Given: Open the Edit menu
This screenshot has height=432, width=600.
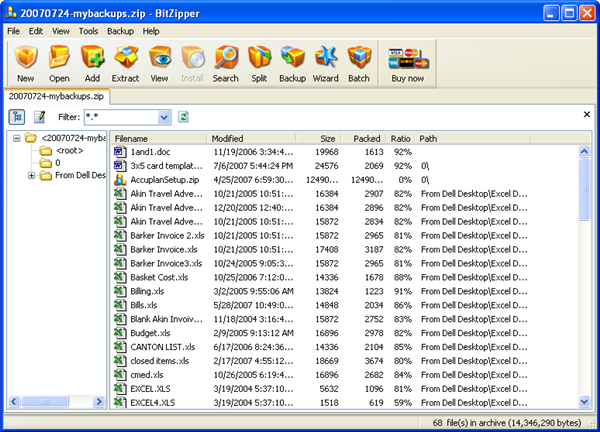Looking at the screenshot, I should click(36, 31).
